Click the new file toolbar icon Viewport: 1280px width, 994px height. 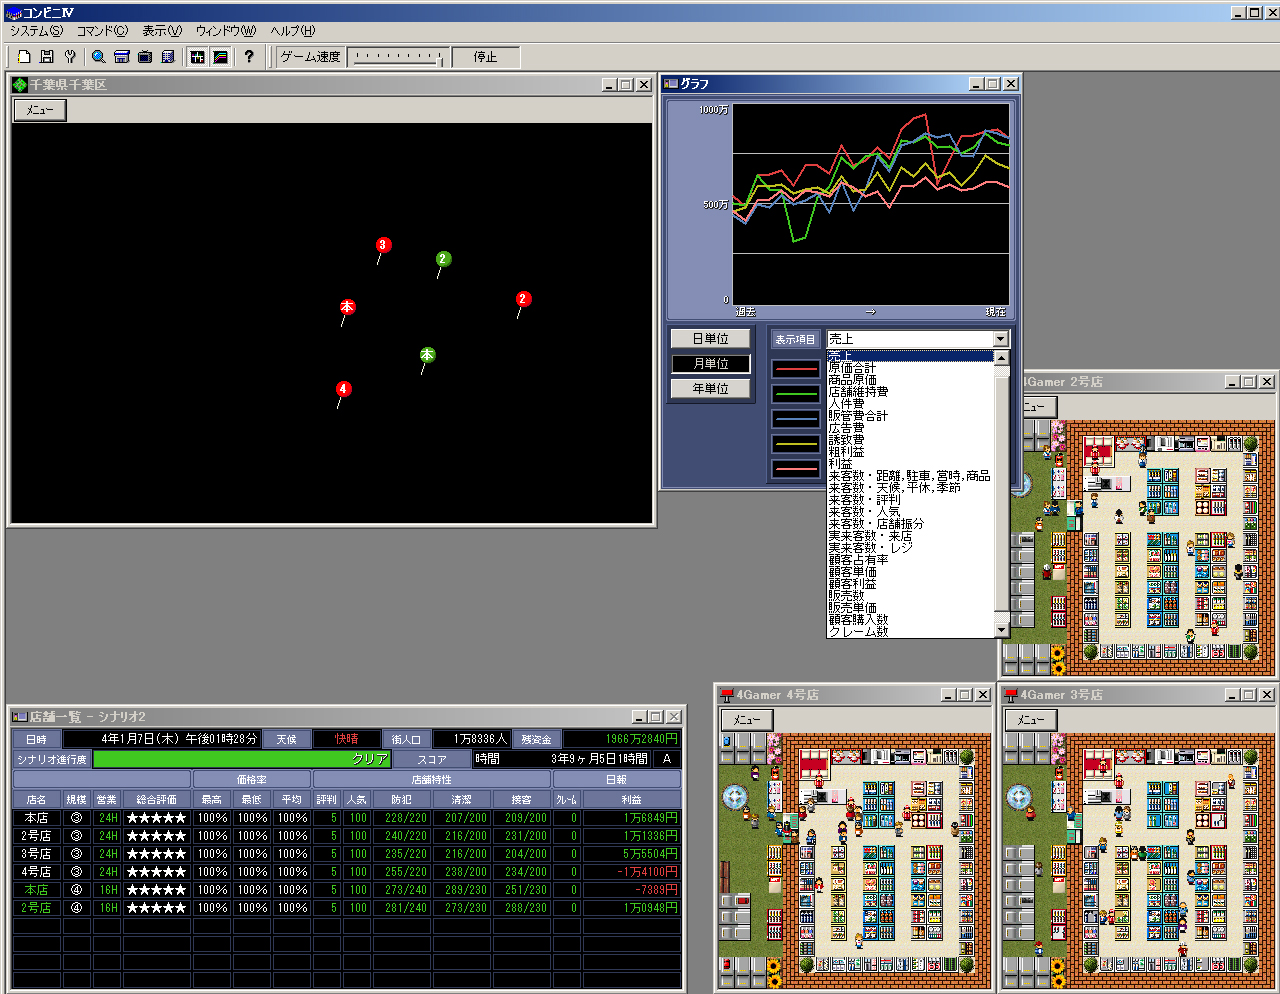[x=24, y=57]
